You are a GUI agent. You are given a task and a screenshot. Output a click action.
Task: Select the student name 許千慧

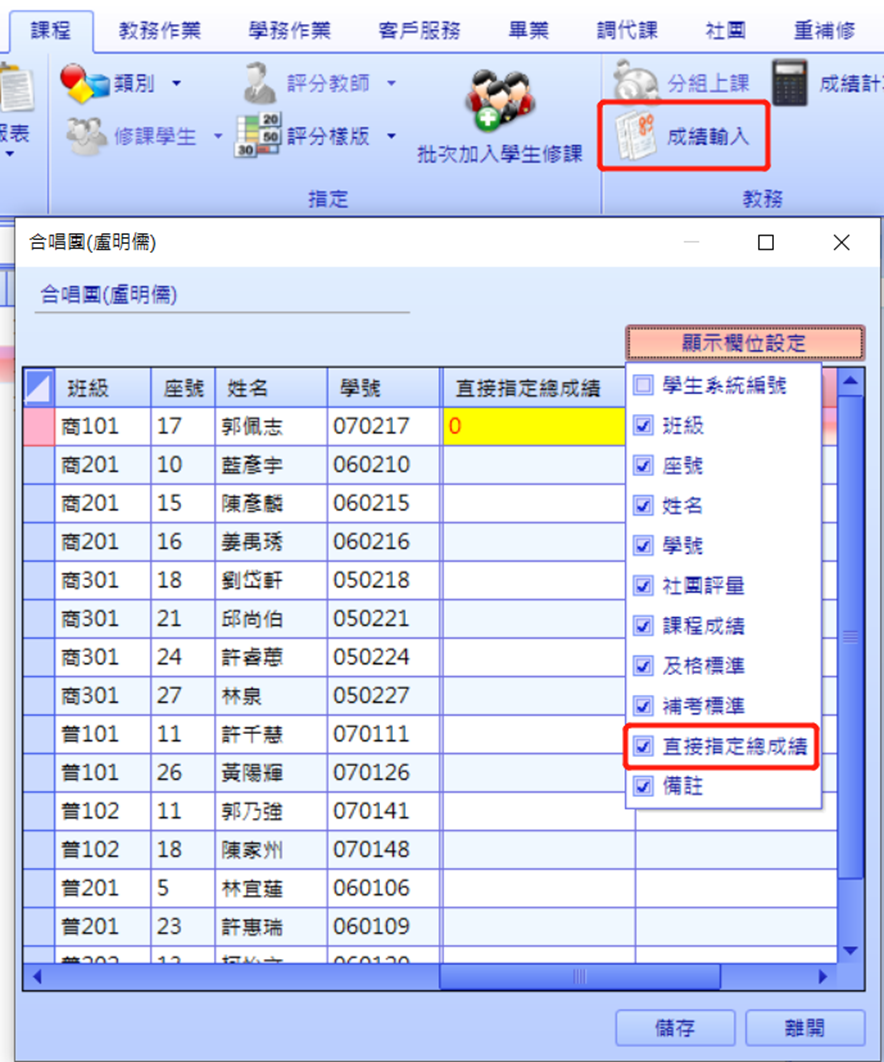[x=252, y=734]
